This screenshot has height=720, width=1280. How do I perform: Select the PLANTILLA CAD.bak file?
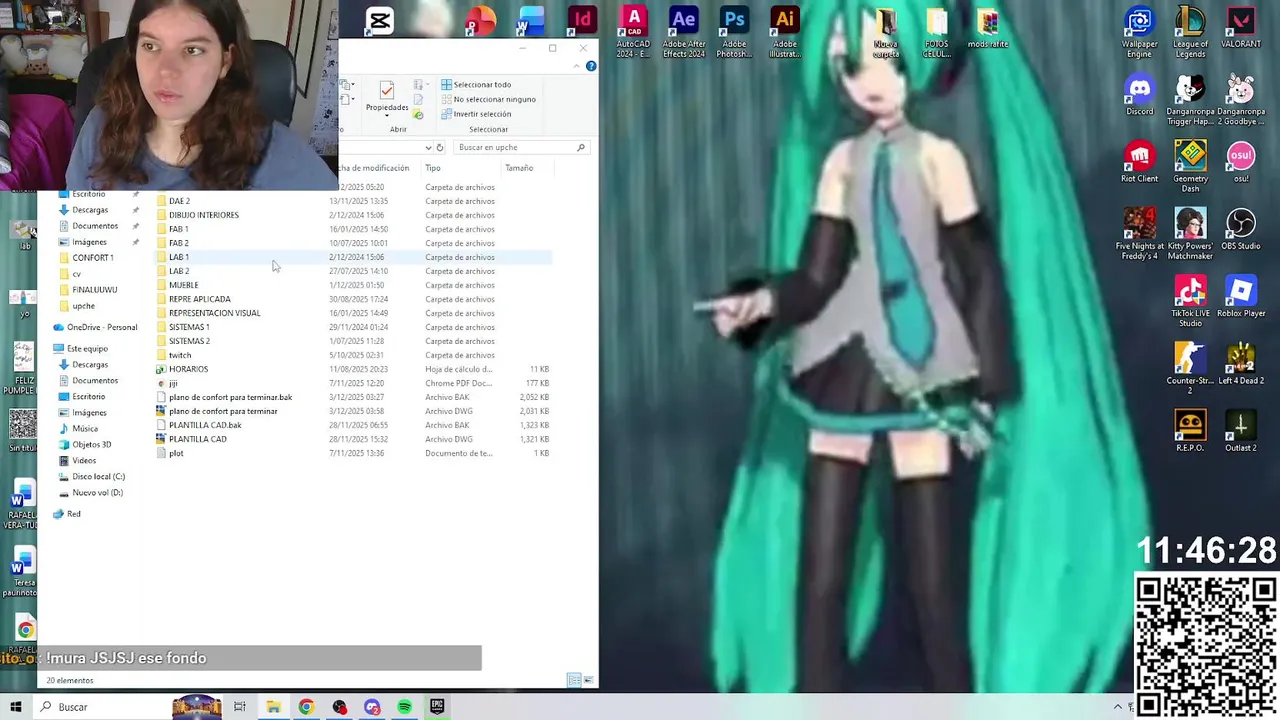(353, 425)
